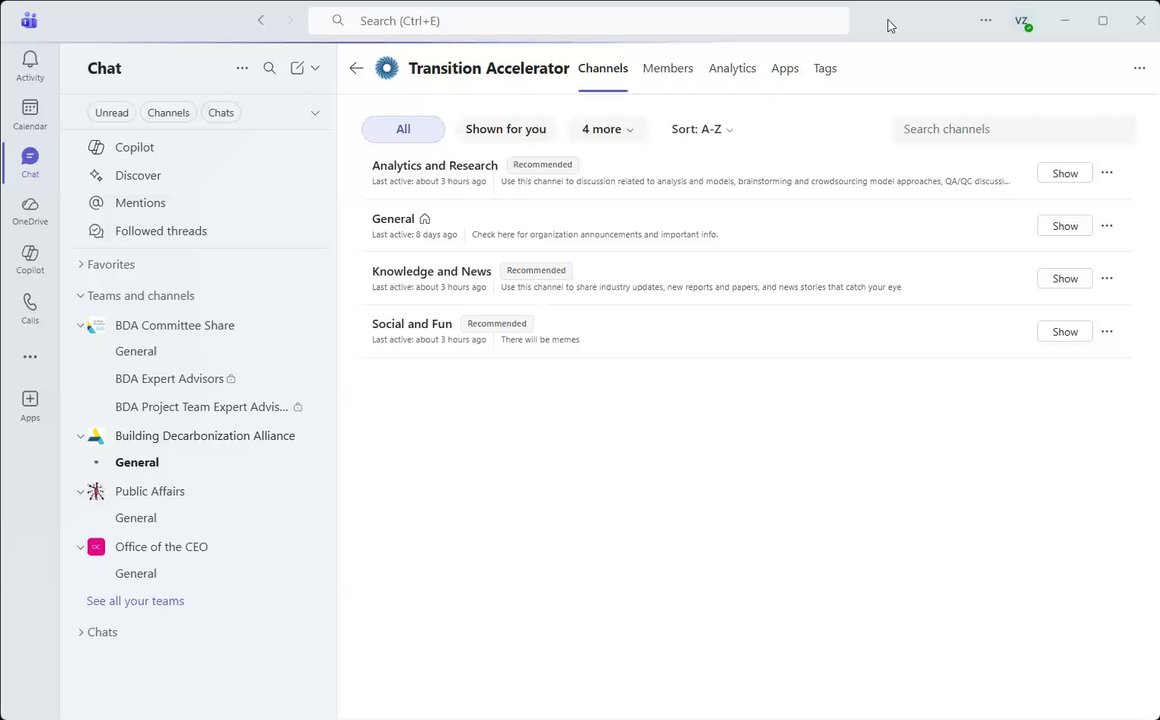Collapse the Public Affairs team
Viewport: 1160px width, 720px height.
(x=81, y=491)
